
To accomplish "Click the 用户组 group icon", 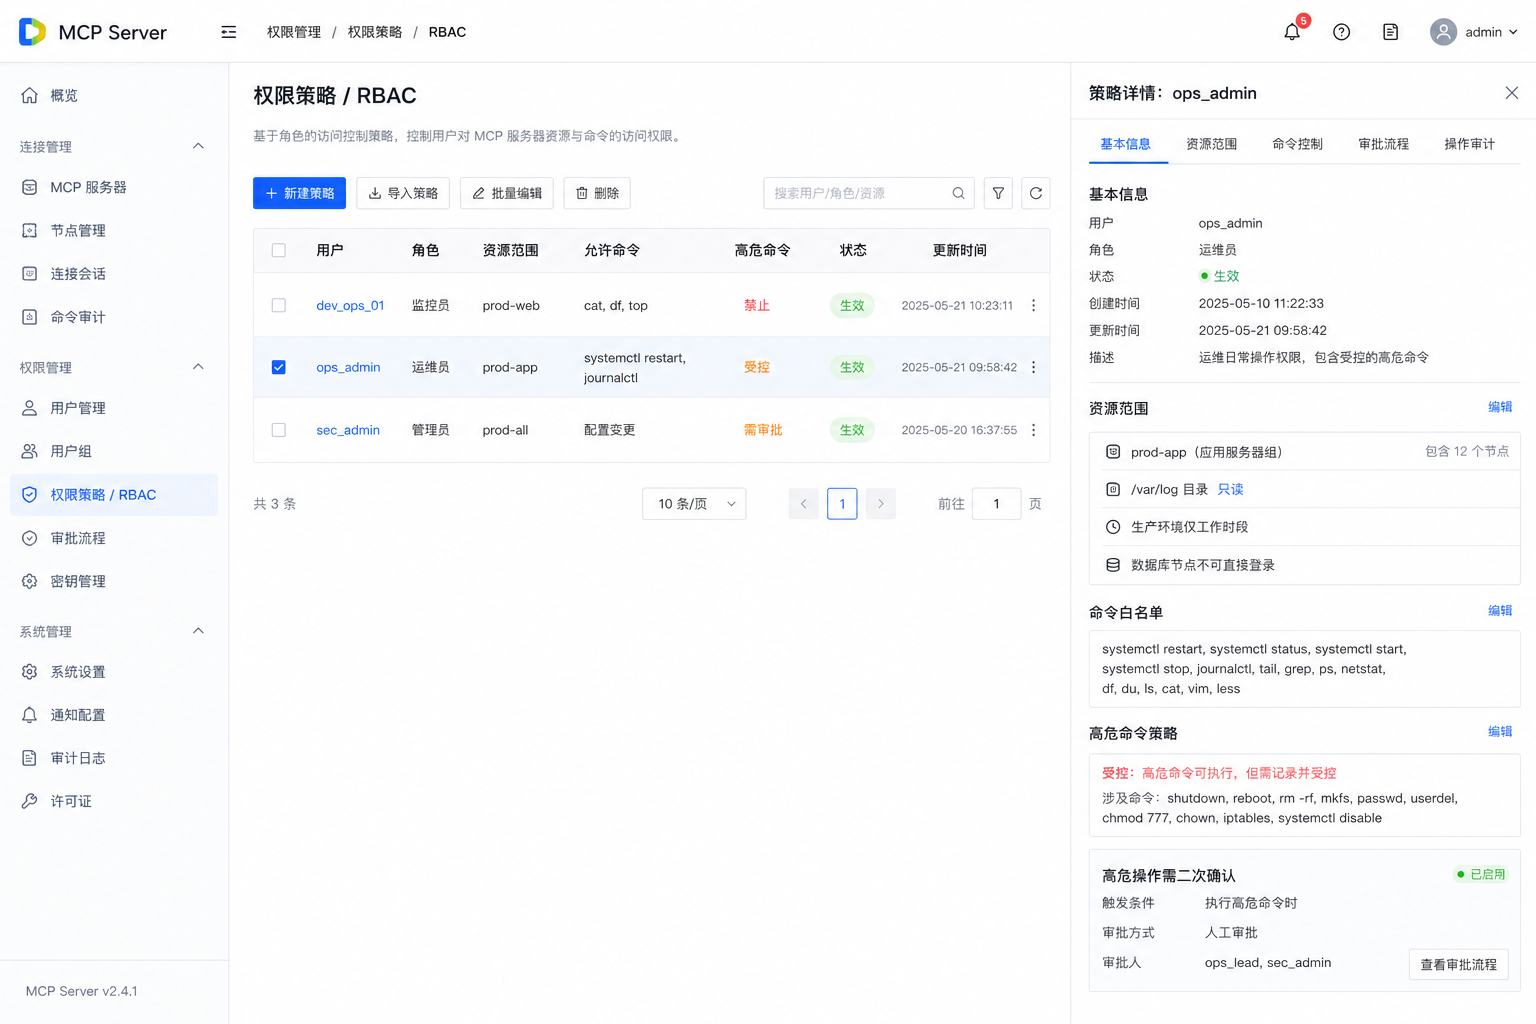I will click(x=30, y=451).
